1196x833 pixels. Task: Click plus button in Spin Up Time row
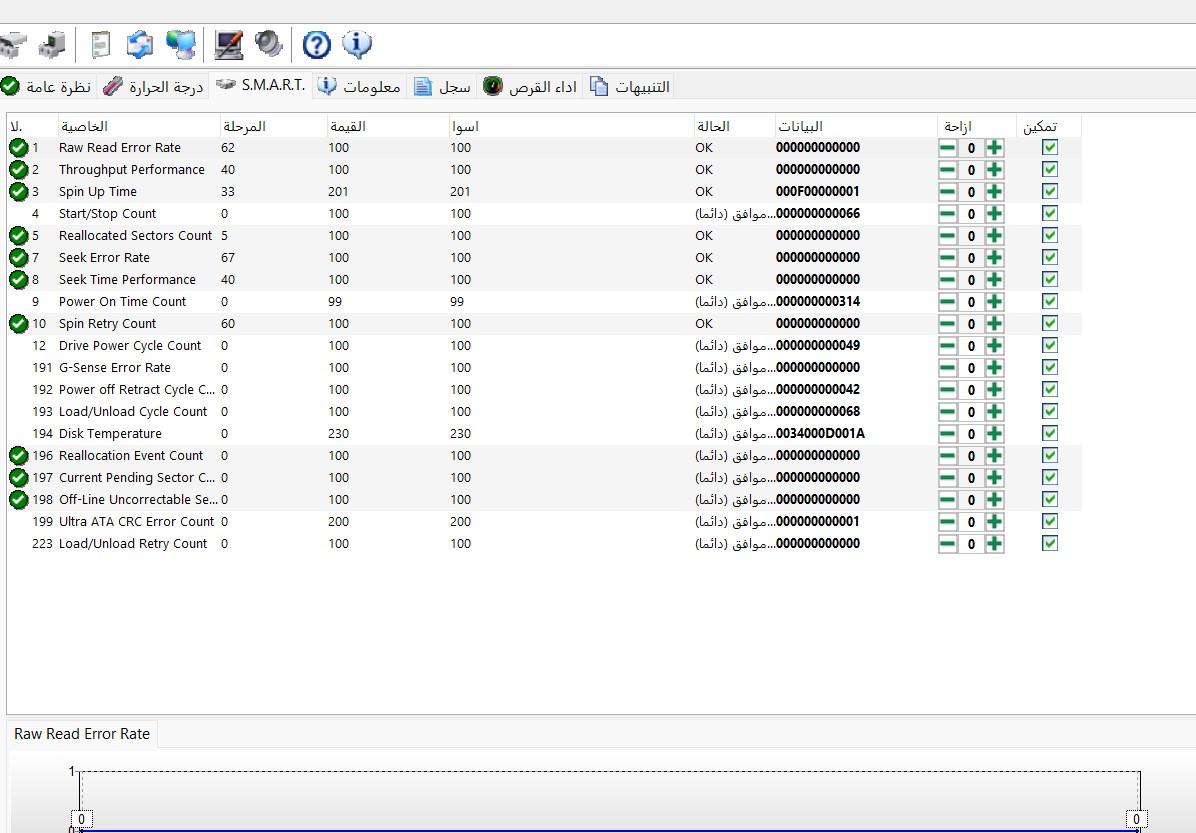(994, 191)
